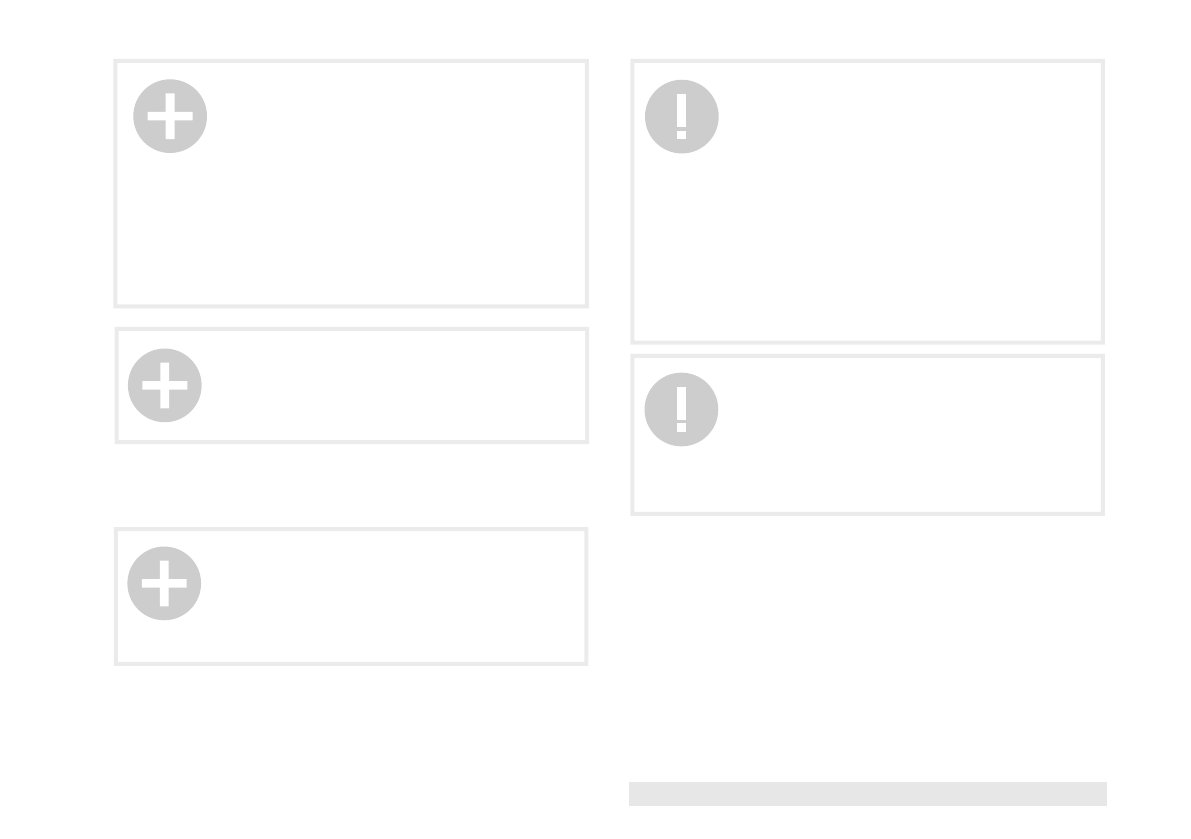Viewport: 1191px width, 839px height.
Task: Click the blank space under the lowest plus-note box
Action: 350,730
